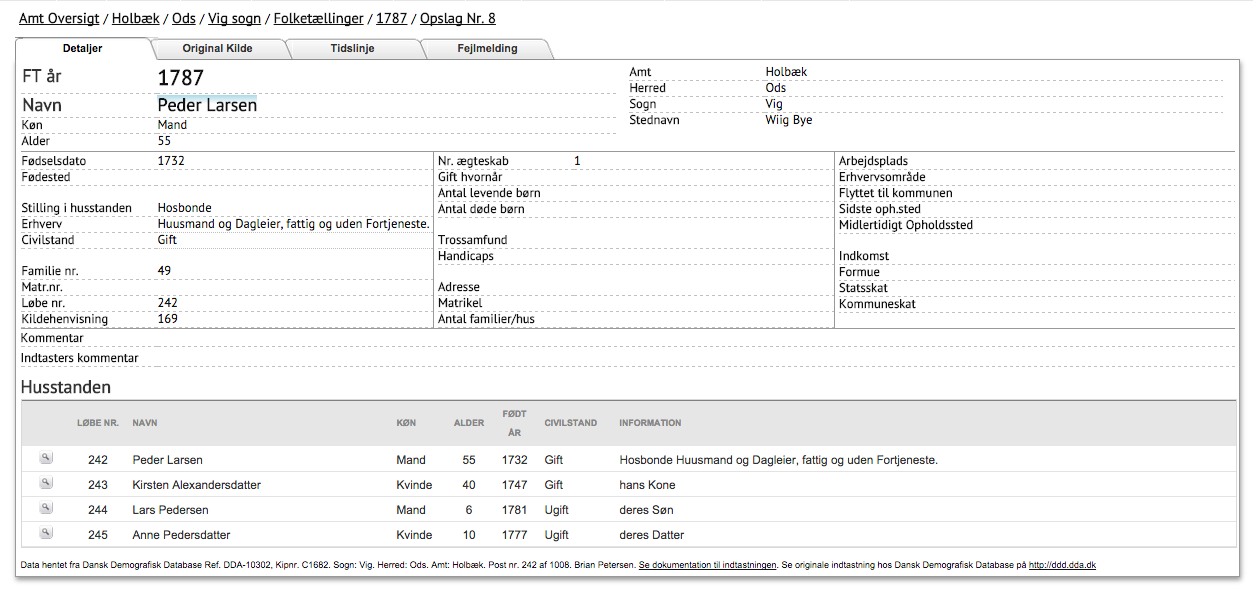Open 'Se dokumentation til indtastningen' link

[x=707, y=565]
